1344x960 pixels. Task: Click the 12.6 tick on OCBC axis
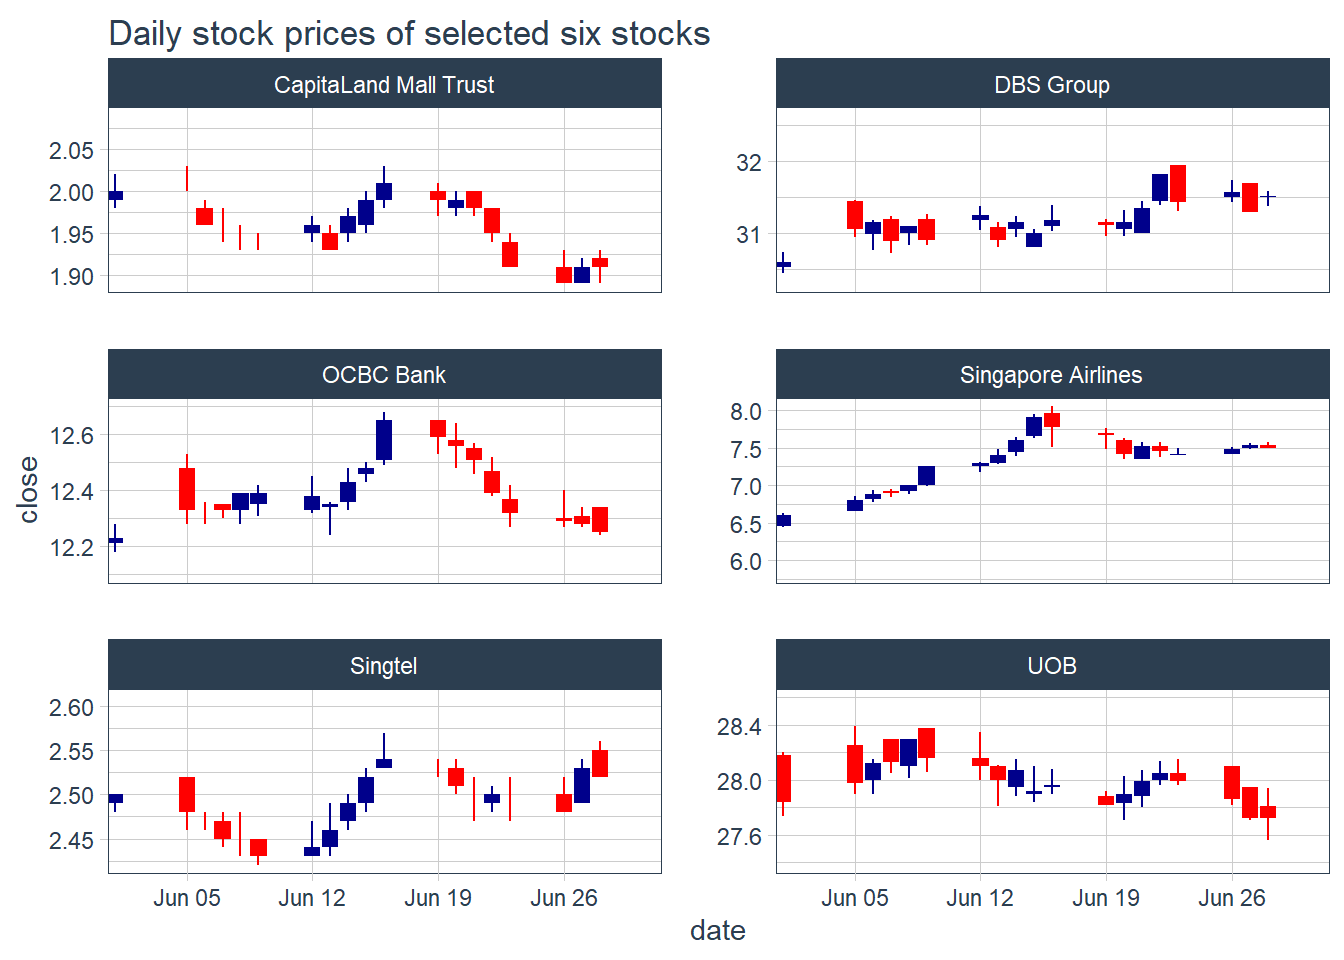pyautogui.click(x=71, y=436)
